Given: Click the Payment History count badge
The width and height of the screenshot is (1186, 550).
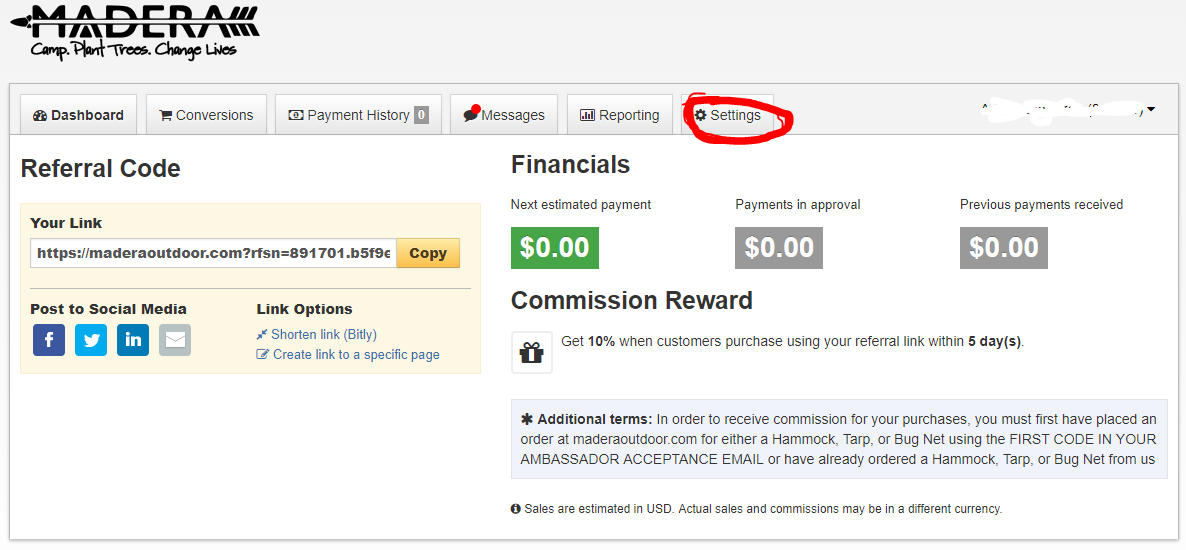Looking at the screenshot, I should pyautogui.click(x=421, y=115).
